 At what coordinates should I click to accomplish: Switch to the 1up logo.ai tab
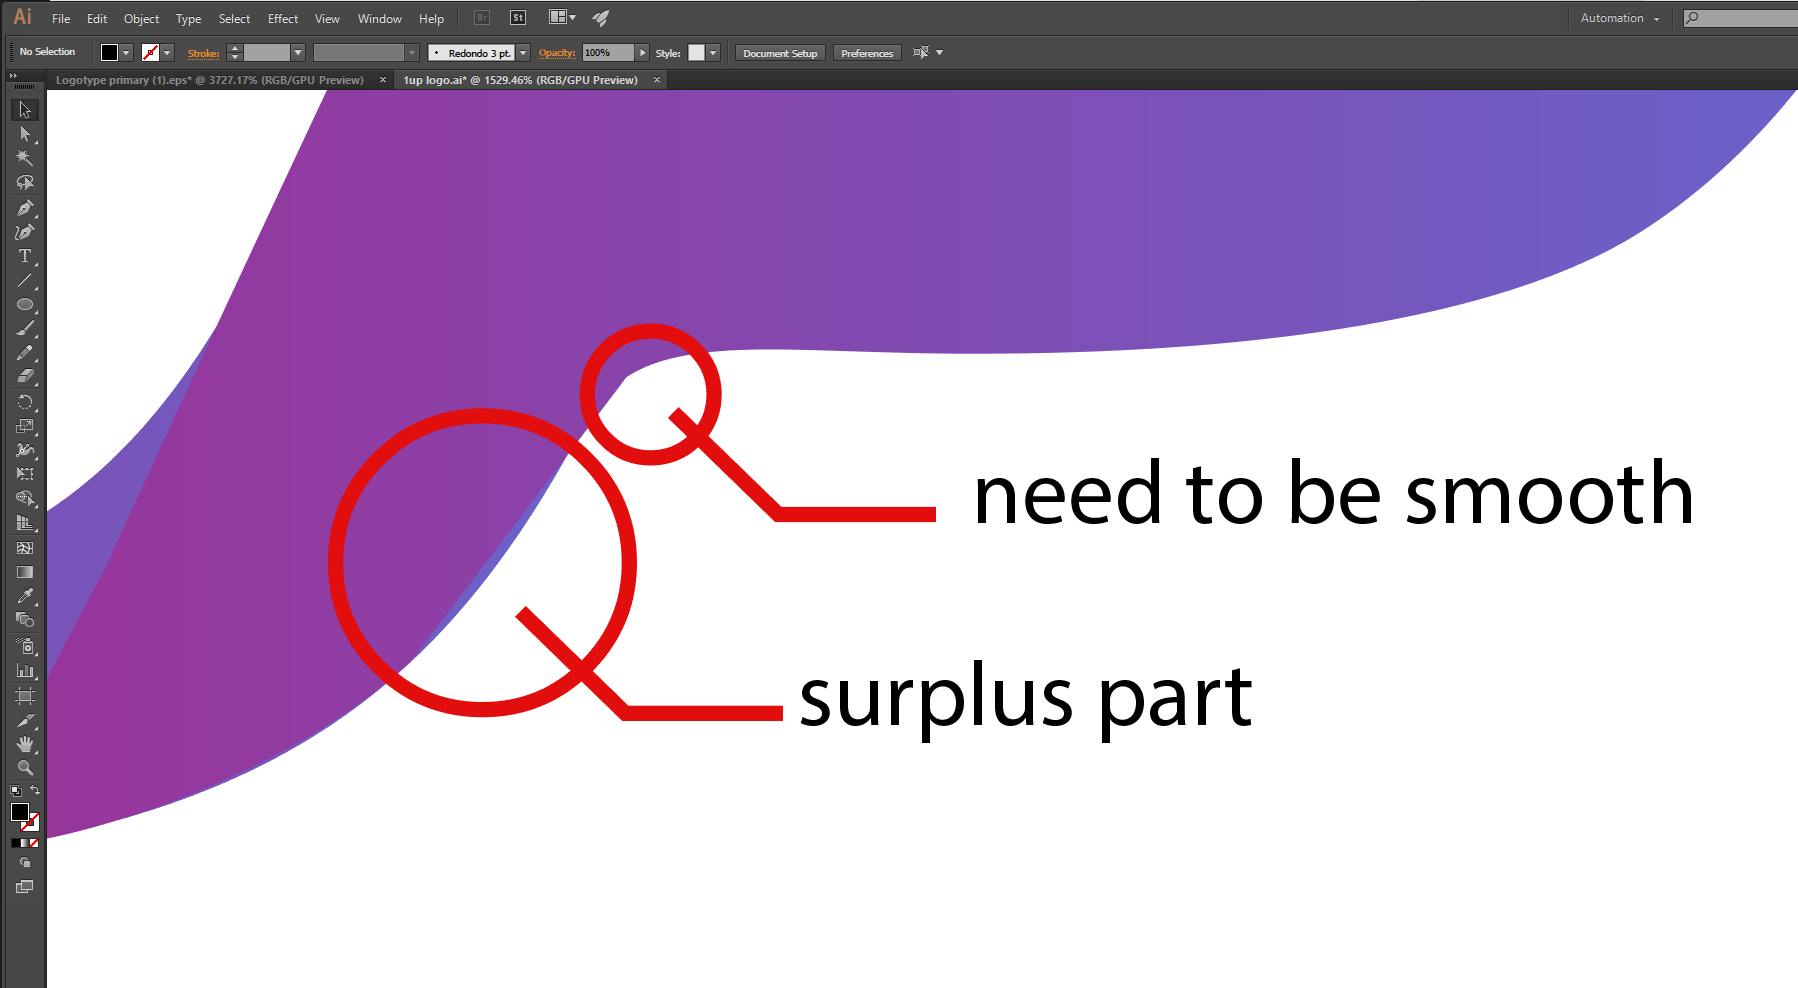coord(520,80)
